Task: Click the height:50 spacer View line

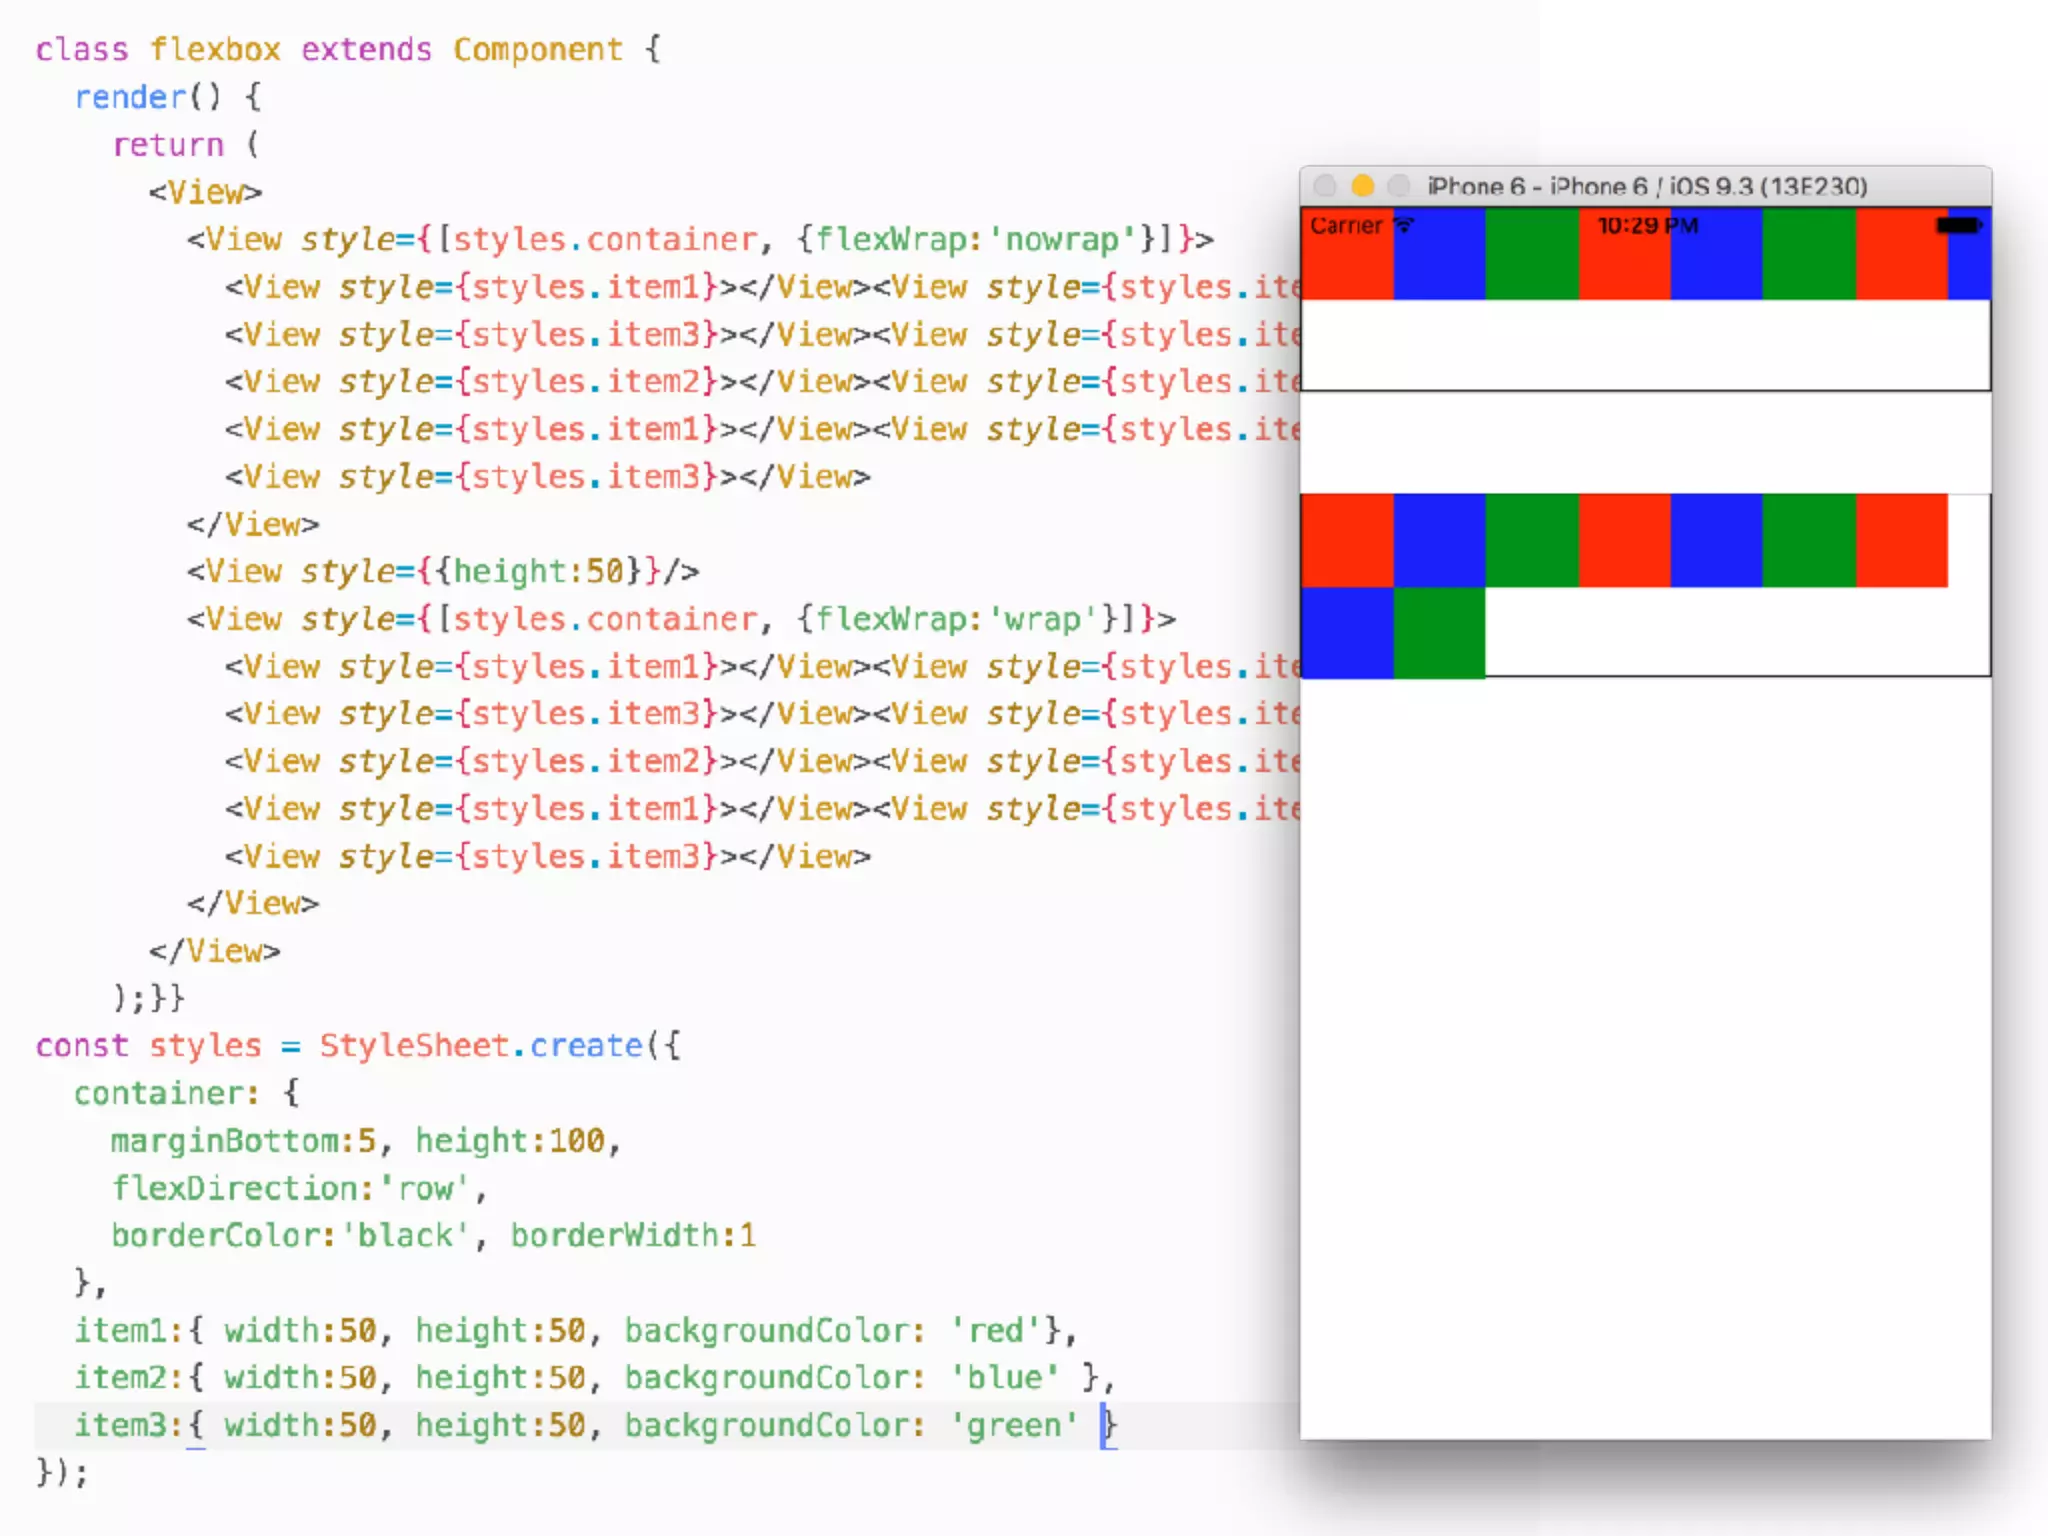Action: [x=443, y=572]
